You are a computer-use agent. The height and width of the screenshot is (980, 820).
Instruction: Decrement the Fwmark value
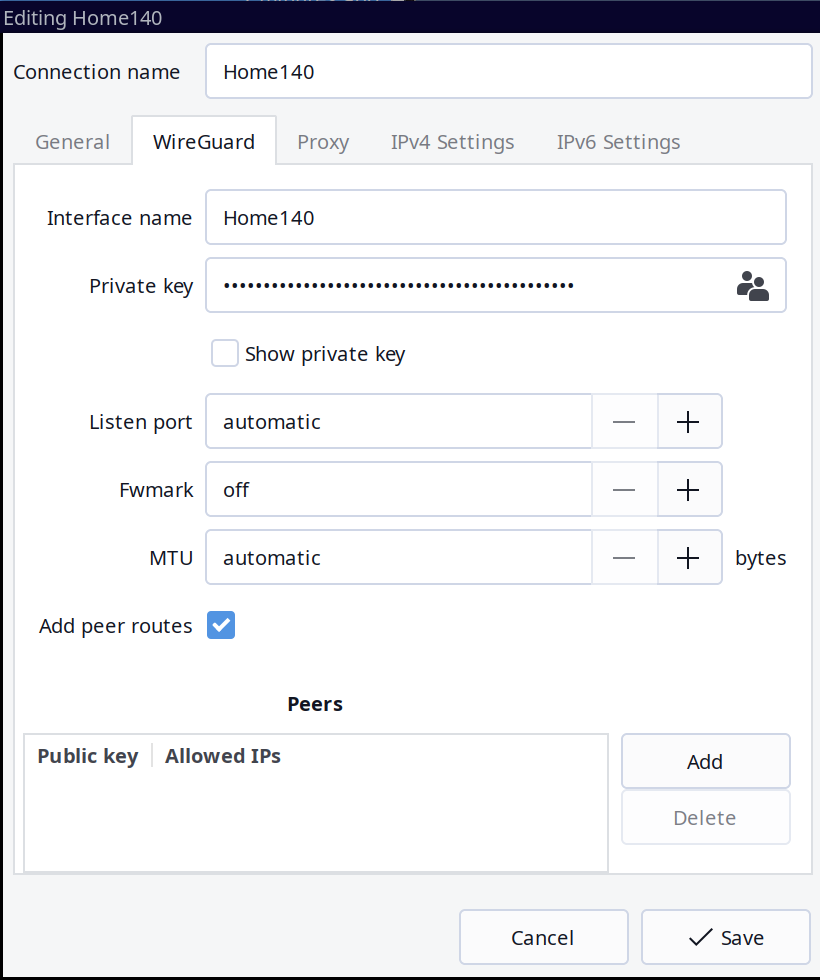[624, 490]
